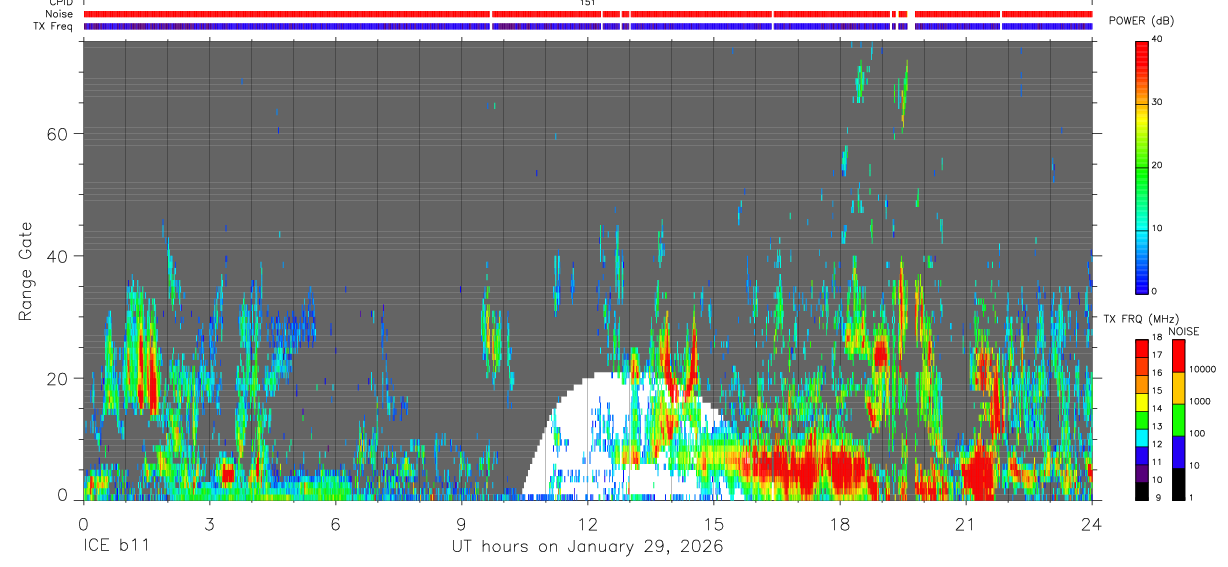This screenshot has height=567, width=1228.
Task: Click the '9' tick on the UT hours axis
Action: click(x=461, y=525)
